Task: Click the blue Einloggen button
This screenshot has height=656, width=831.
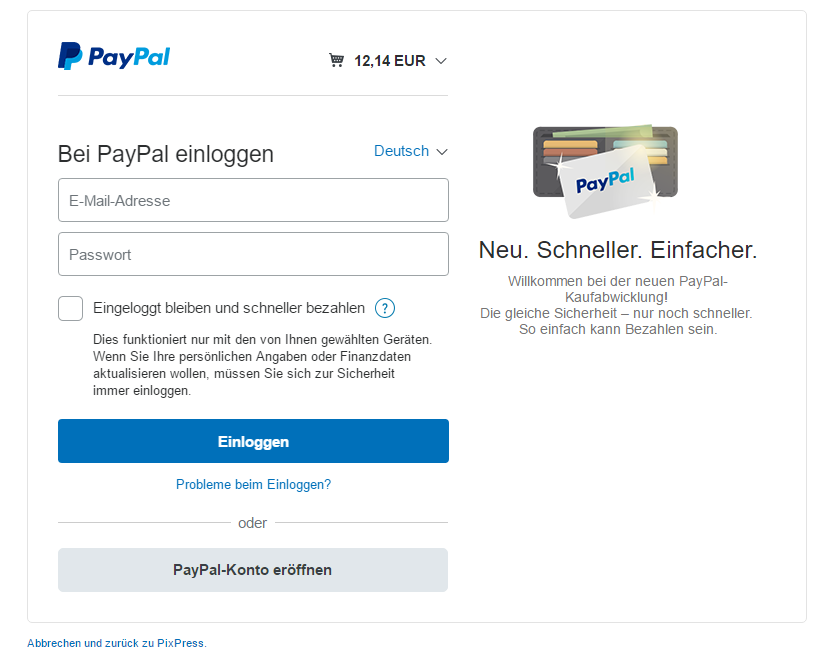Action: click(x=253, y=441)
